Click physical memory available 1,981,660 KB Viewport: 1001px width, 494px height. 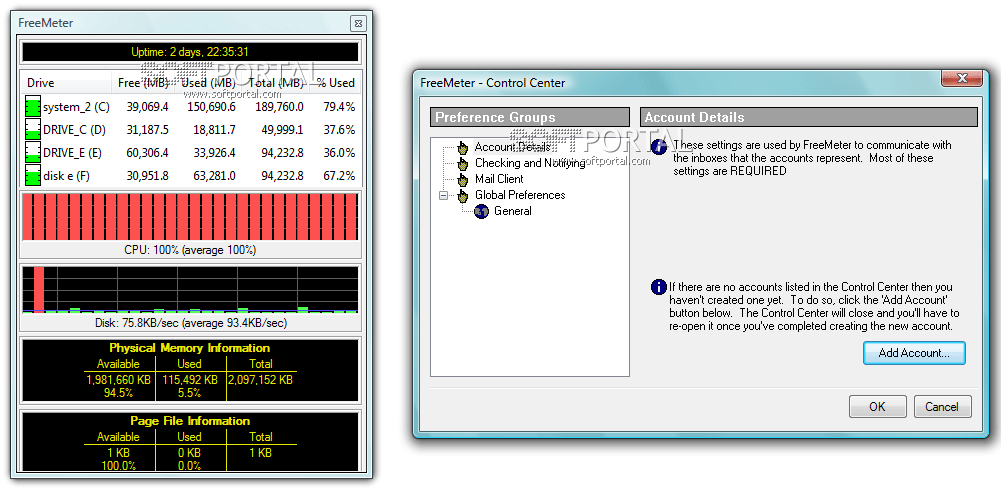coord(118,380)
